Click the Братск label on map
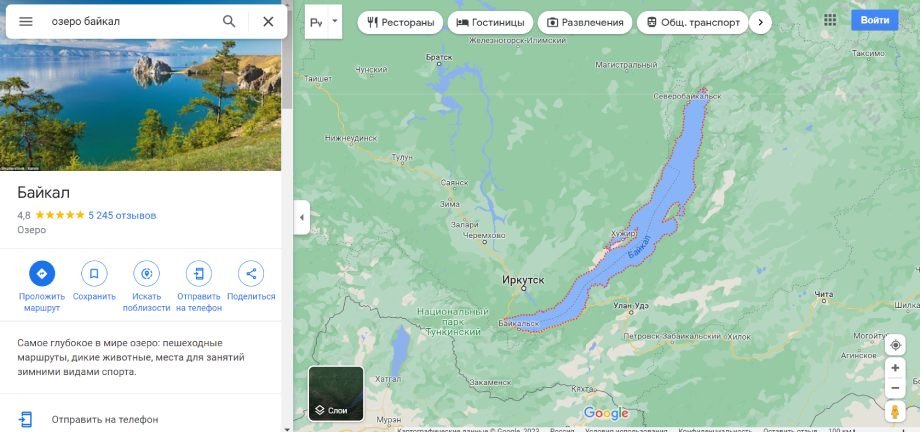This screenshot has width=920, height=432. click(439, 58)
